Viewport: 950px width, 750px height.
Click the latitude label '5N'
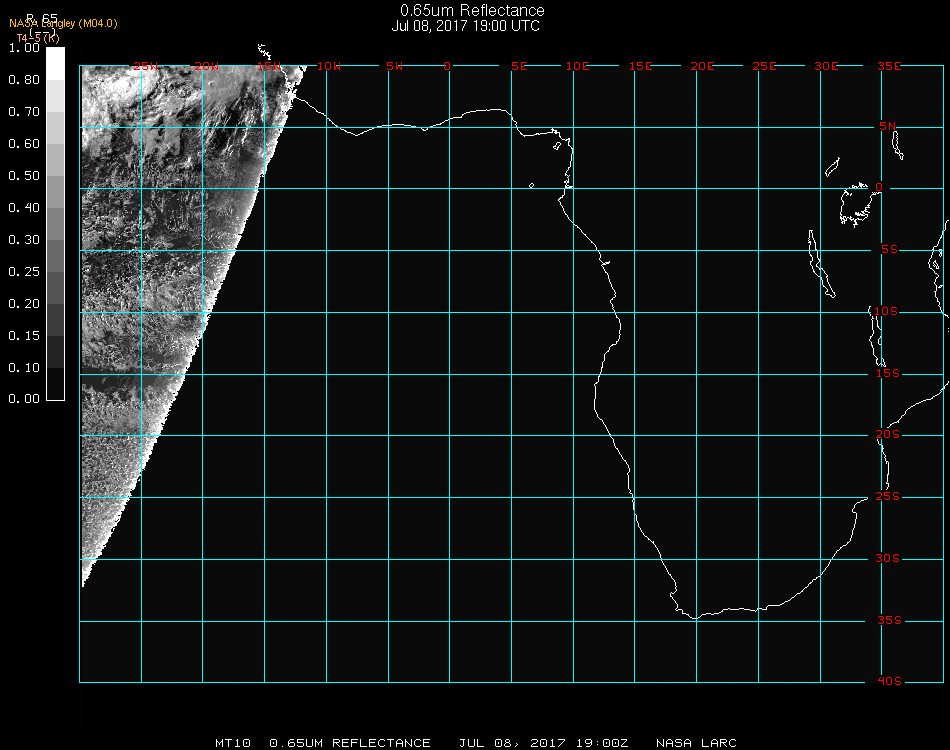tap(888, 127)
